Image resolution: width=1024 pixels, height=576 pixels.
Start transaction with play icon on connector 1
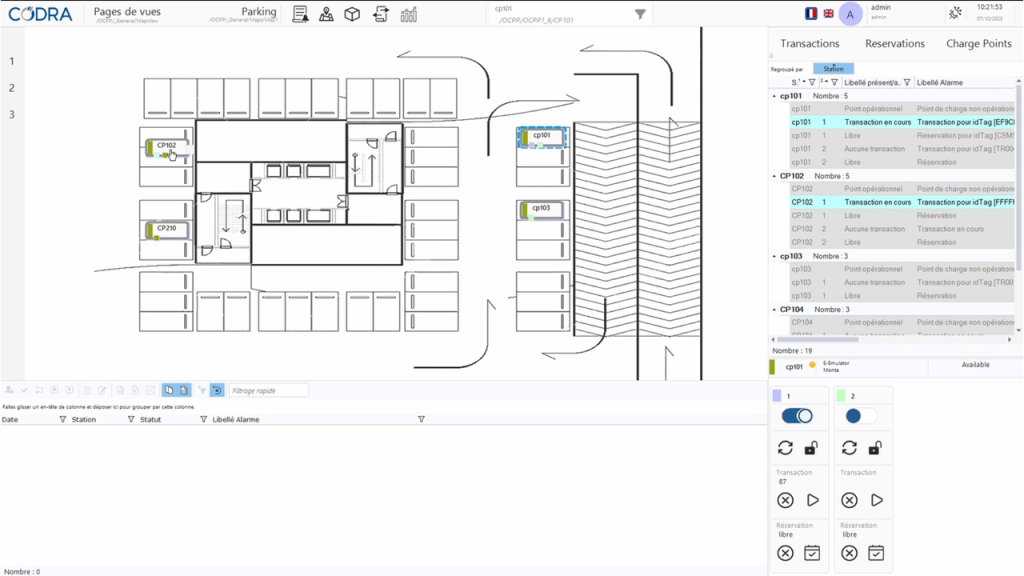point(812,500)
